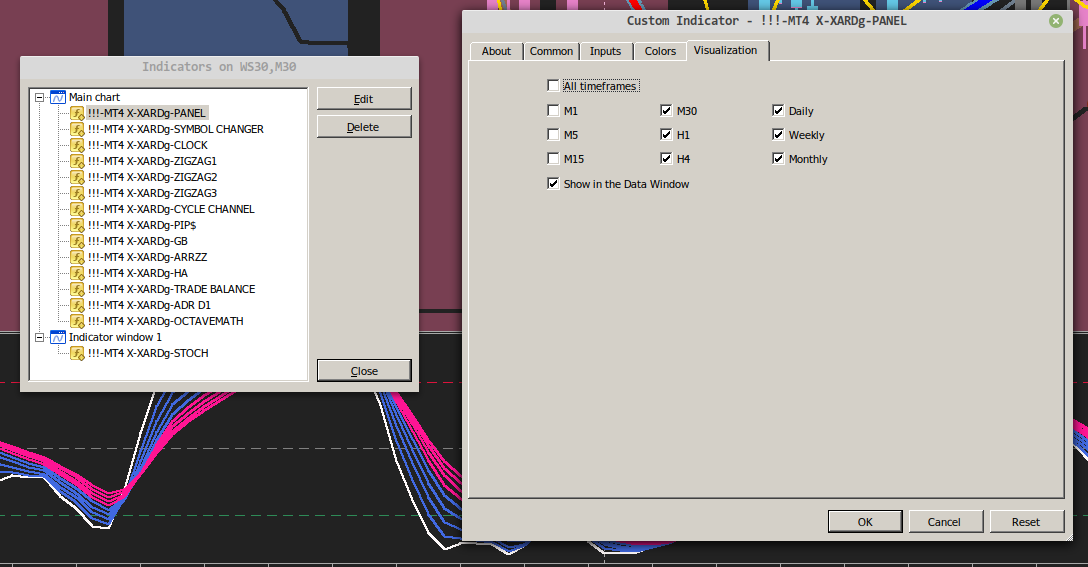Select !!!-MT4 X-XARDg-CLOCK row
This screenshot has width=1088, height=567.
coord(148,145)
